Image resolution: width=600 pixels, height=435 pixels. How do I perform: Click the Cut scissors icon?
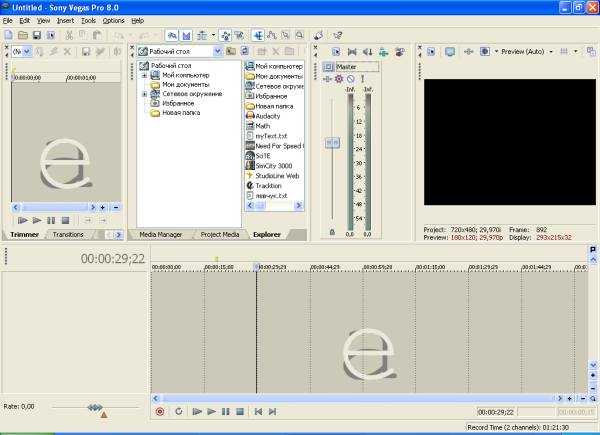69,36
